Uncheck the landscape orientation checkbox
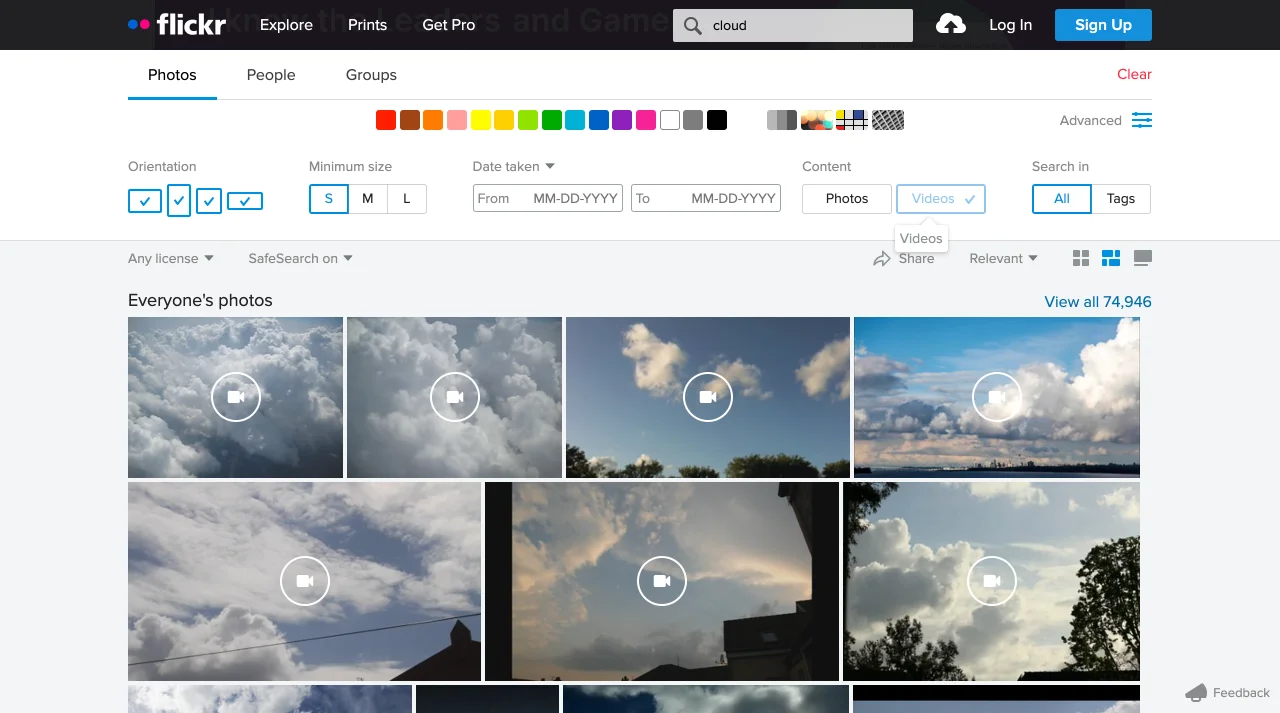1280x713 pixels. [x=144, y=201]
